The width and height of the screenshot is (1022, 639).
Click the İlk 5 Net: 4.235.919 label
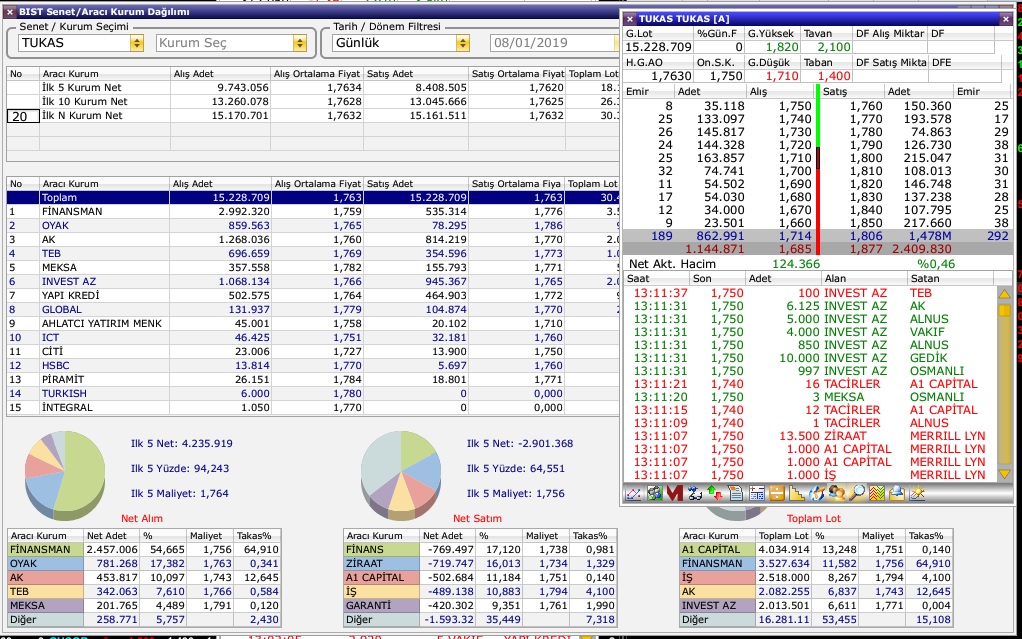click(182, 443)
